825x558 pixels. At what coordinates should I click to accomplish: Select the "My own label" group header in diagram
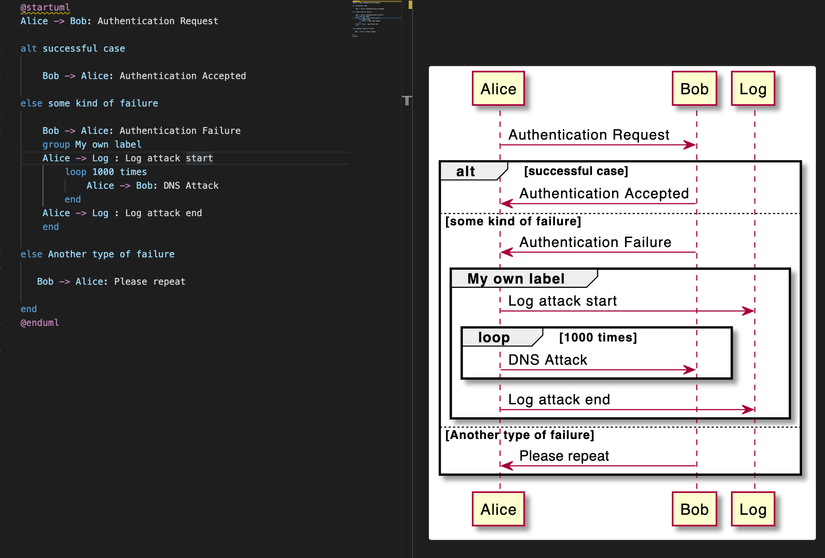[516, 278]
